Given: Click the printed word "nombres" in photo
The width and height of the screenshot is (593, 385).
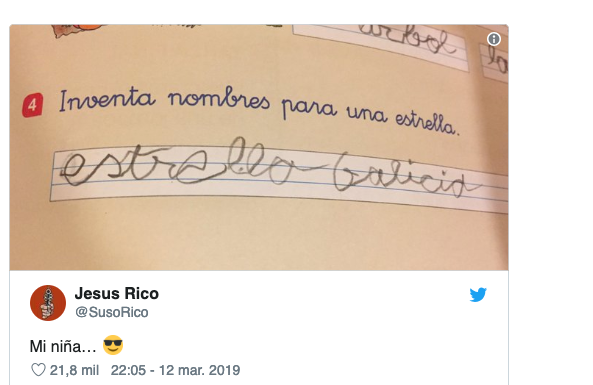Looking at the screenshot, I should 219,99.
